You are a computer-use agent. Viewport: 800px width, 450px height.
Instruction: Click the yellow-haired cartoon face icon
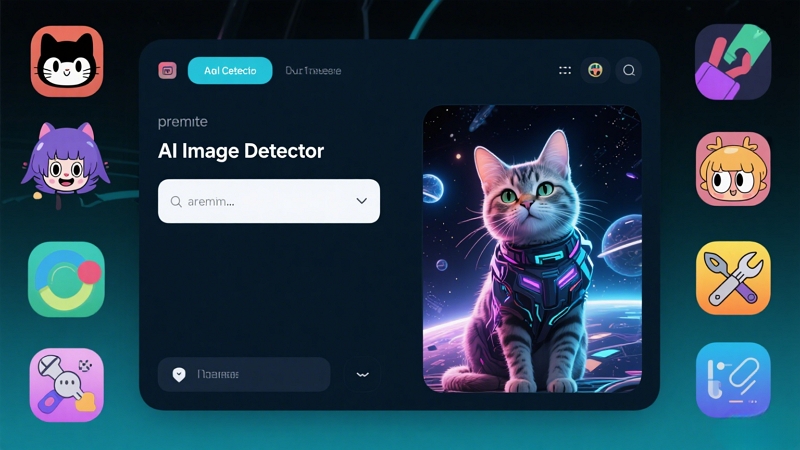(733, 169)
